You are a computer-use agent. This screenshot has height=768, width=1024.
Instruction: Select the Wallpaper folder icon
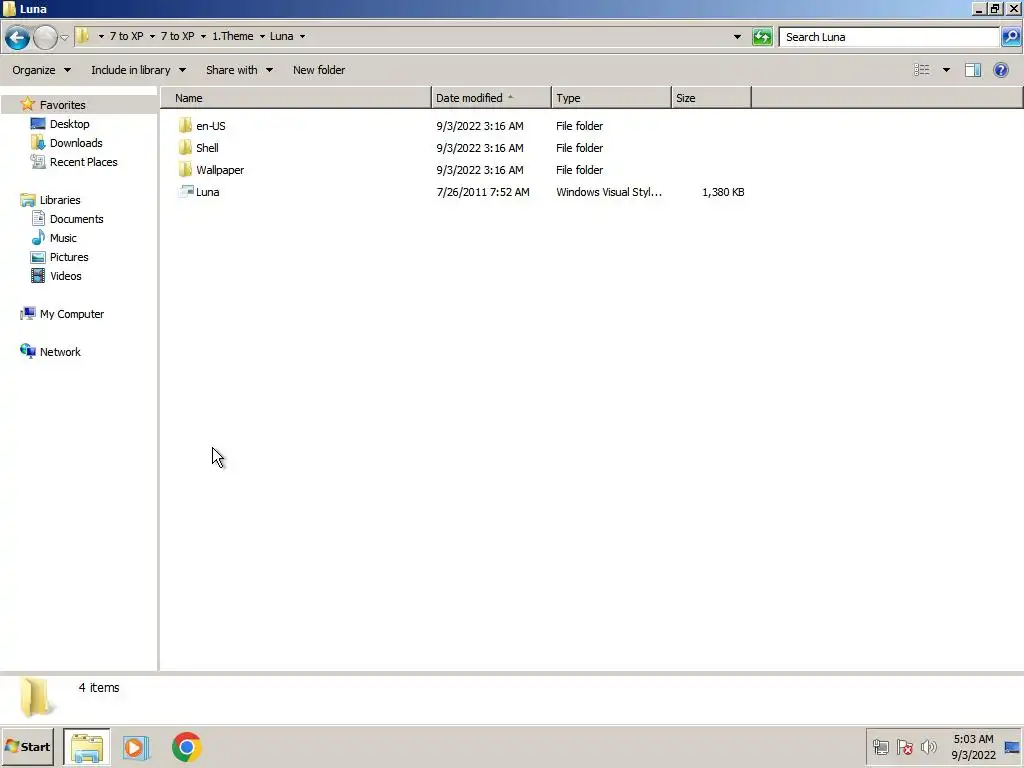point(185,170)
